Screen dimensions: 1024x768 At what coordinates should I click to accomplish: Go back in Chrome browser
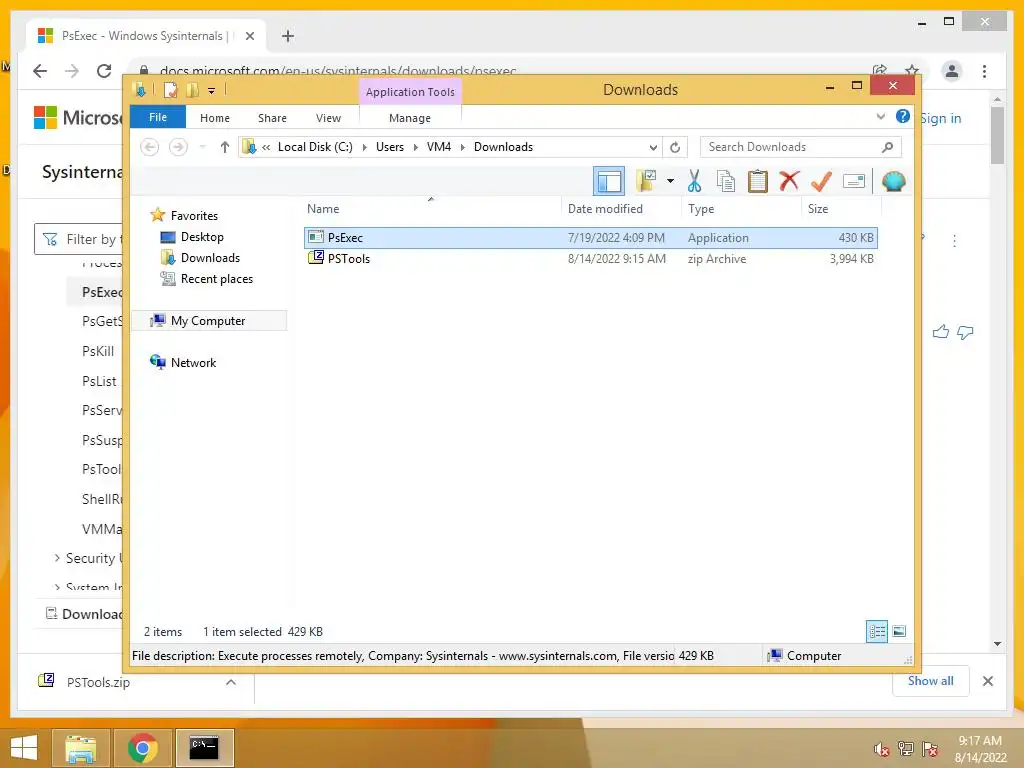tap(40, 71)
